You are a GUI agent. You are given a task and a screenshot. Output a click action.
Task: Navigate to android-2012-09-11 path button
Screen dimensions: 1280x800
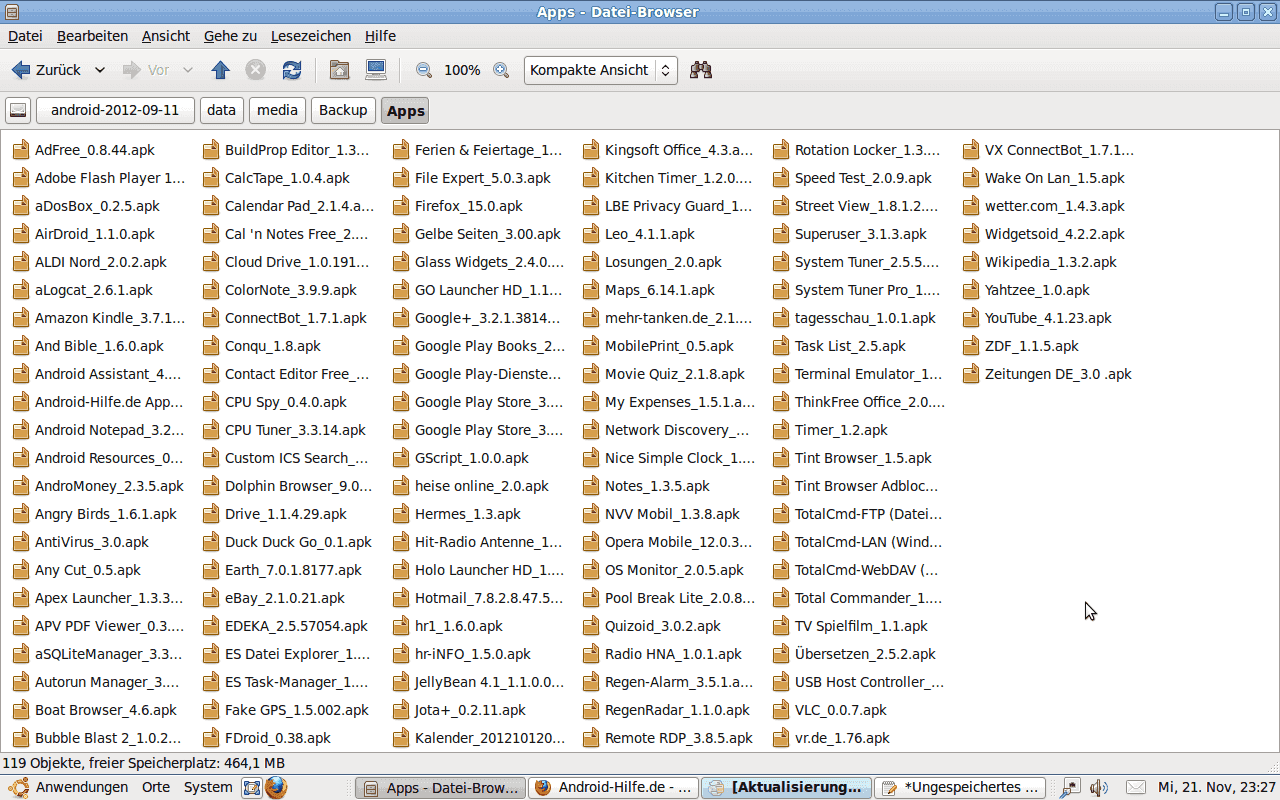click(x=115, y=110)
